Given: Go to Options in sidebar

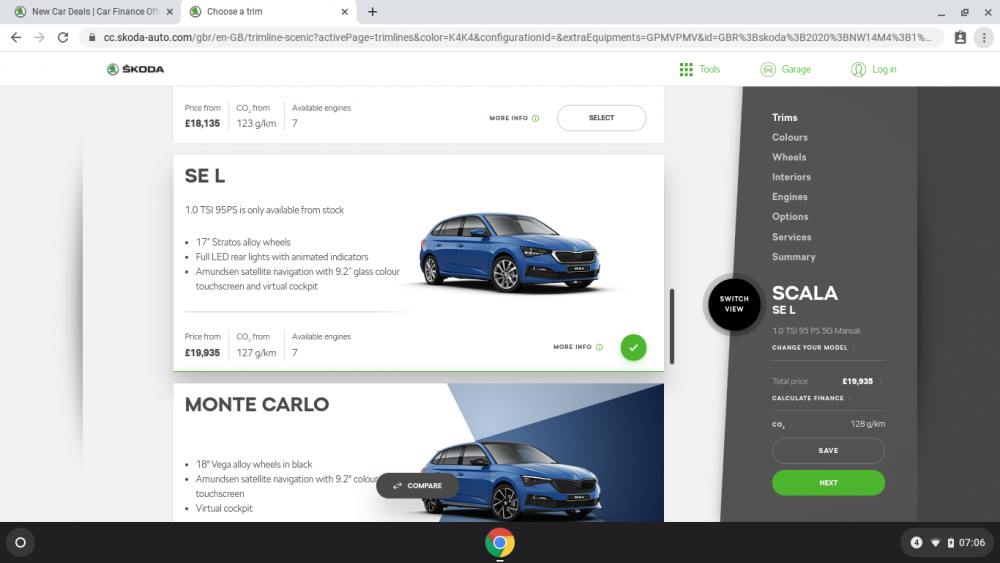Looking at the screenshot, I should [790, 217].
